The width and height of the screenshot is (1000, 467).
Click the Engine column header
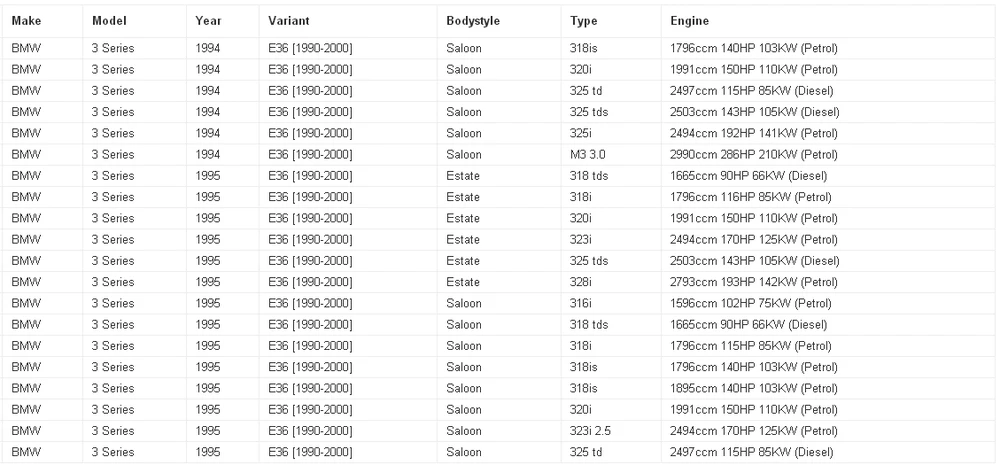(x=689, y=21)
